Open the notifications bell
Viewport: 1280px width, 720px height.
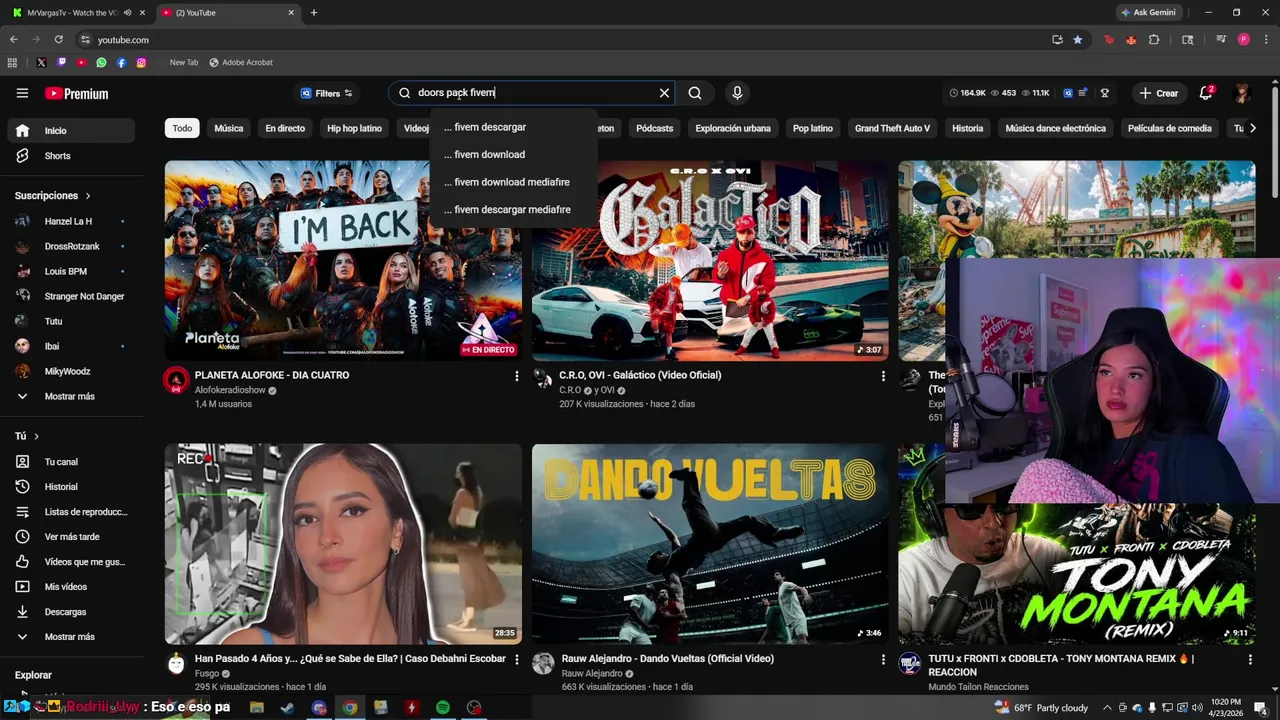click(1206, 93)
